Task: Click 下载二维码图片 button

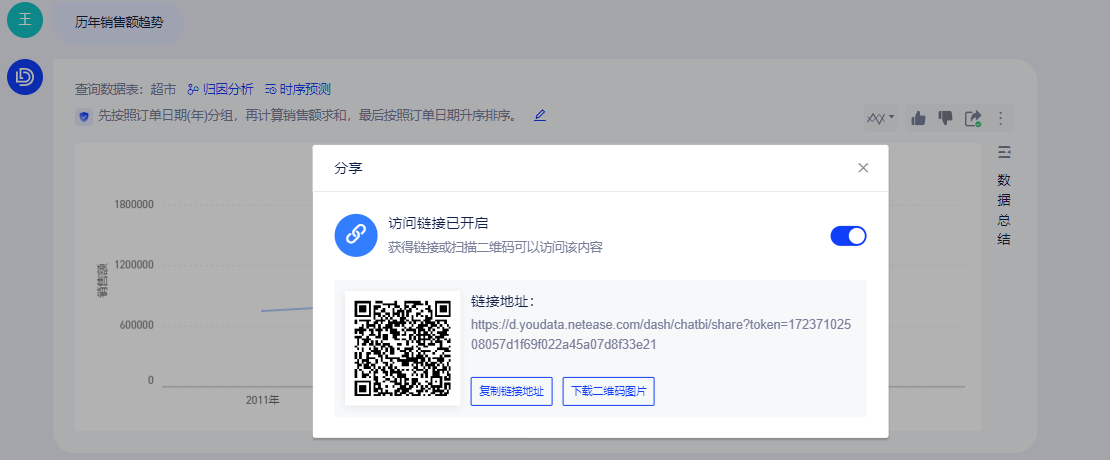Action: (x=608, y=392)
